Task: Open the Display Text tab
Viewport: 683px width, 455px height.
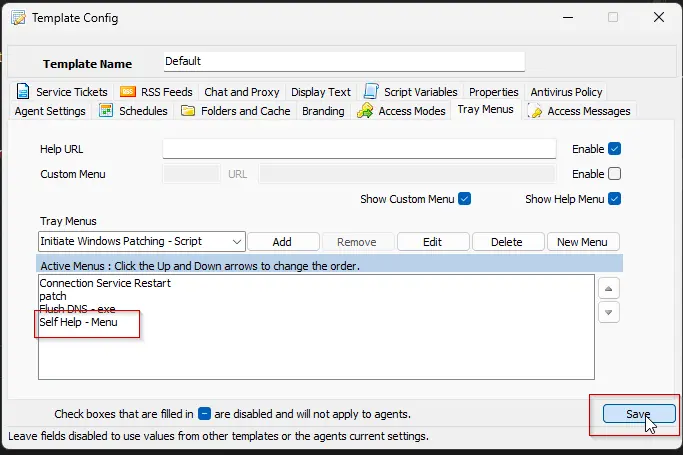Action: [321, 92]
